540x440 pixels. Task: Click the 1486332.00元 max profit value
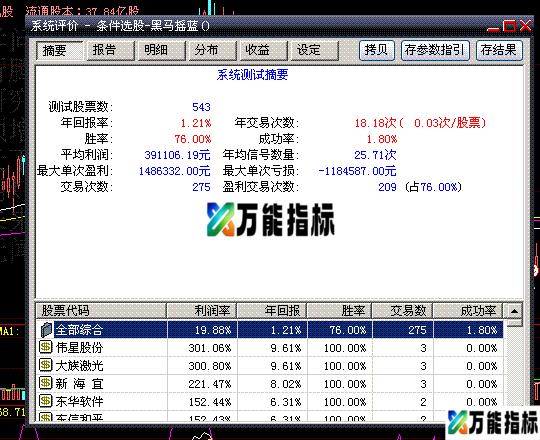click(175, 171)
